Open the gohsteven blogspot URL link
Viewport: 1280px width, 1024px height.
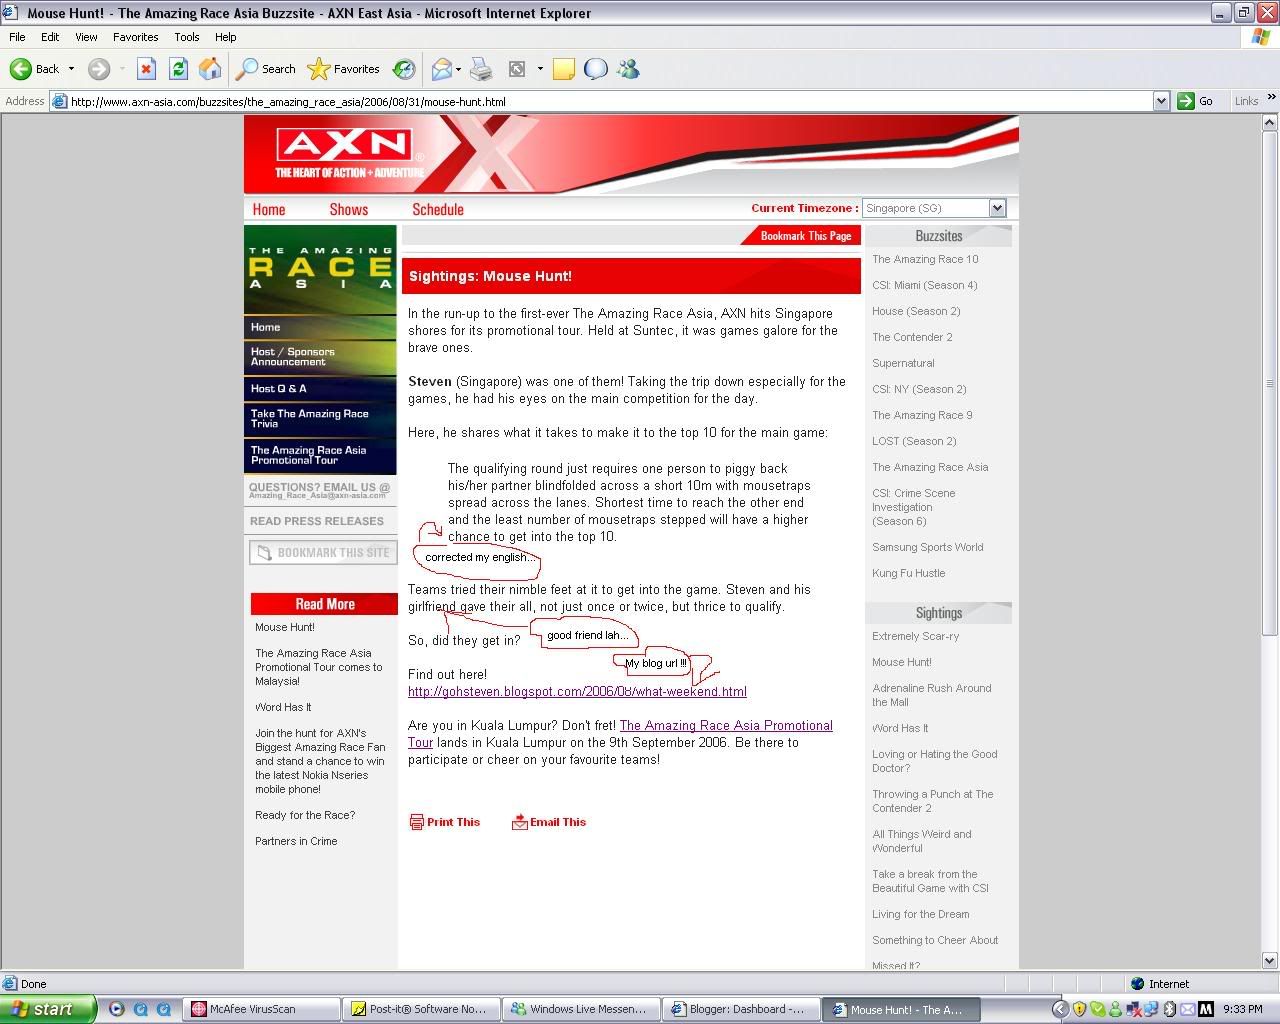coord(577,692)
